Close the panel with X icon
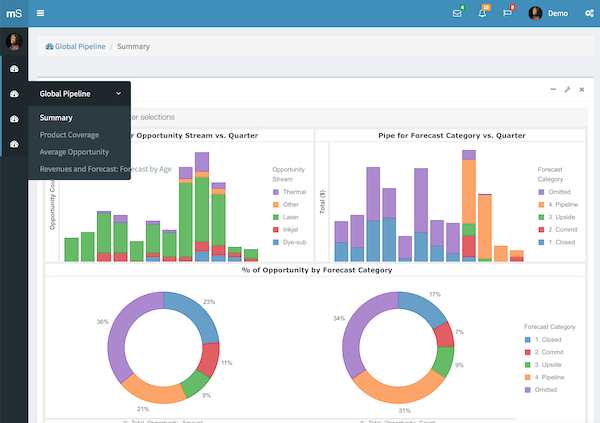Viewport: 600px width, 423px height. 582,89
